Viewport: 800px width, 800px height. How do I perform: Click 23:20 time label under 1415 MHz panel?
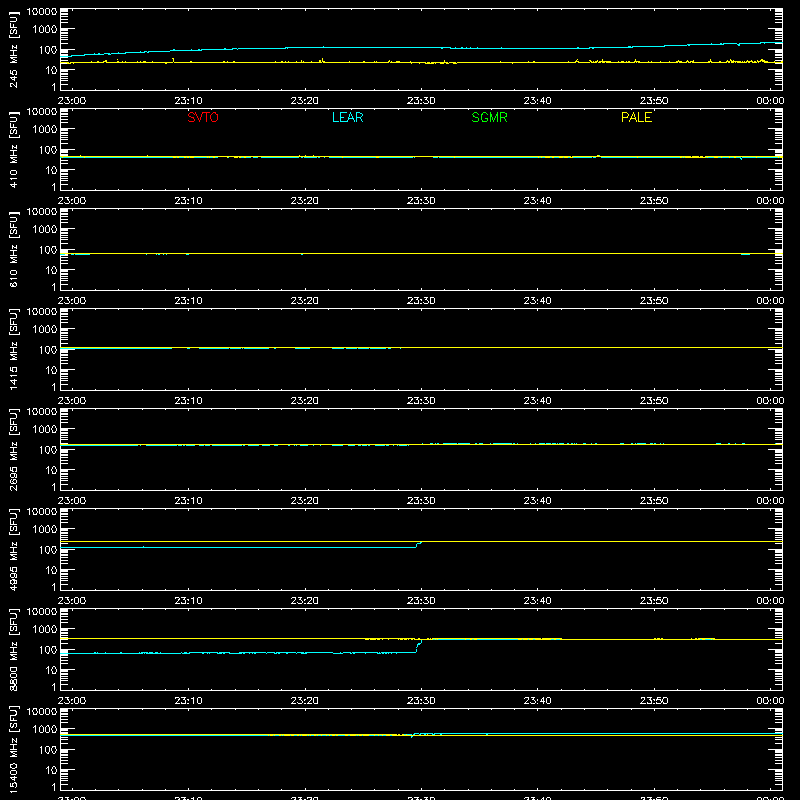(x=305, y=401)
